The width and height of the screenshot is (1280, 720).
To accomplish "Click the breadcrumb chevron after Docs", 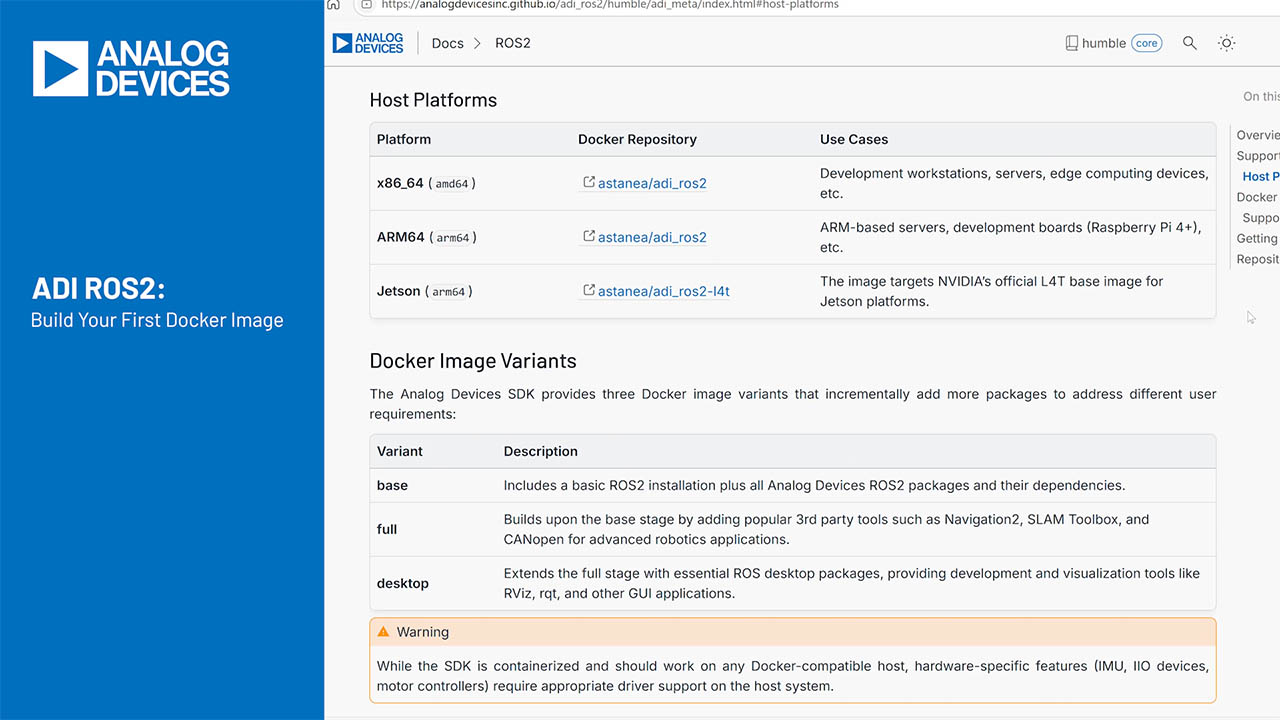I will 478,43.
